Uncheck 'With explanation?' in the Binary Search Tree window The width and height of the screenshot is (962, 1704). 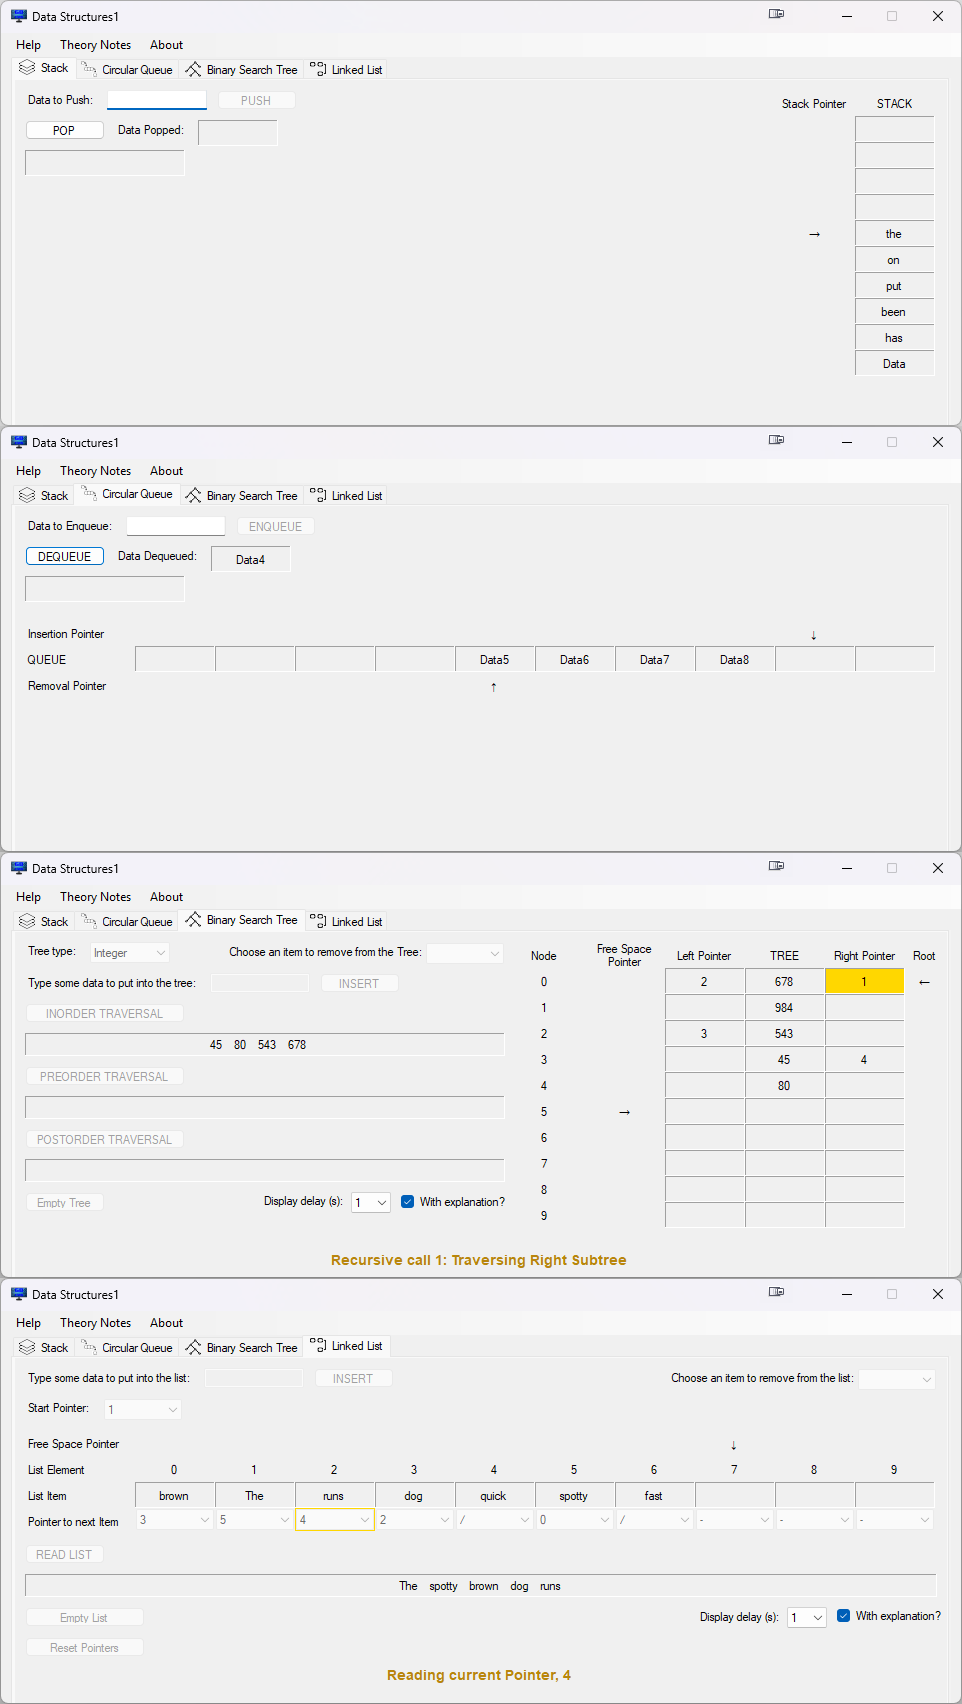(x=408, y=1202)
